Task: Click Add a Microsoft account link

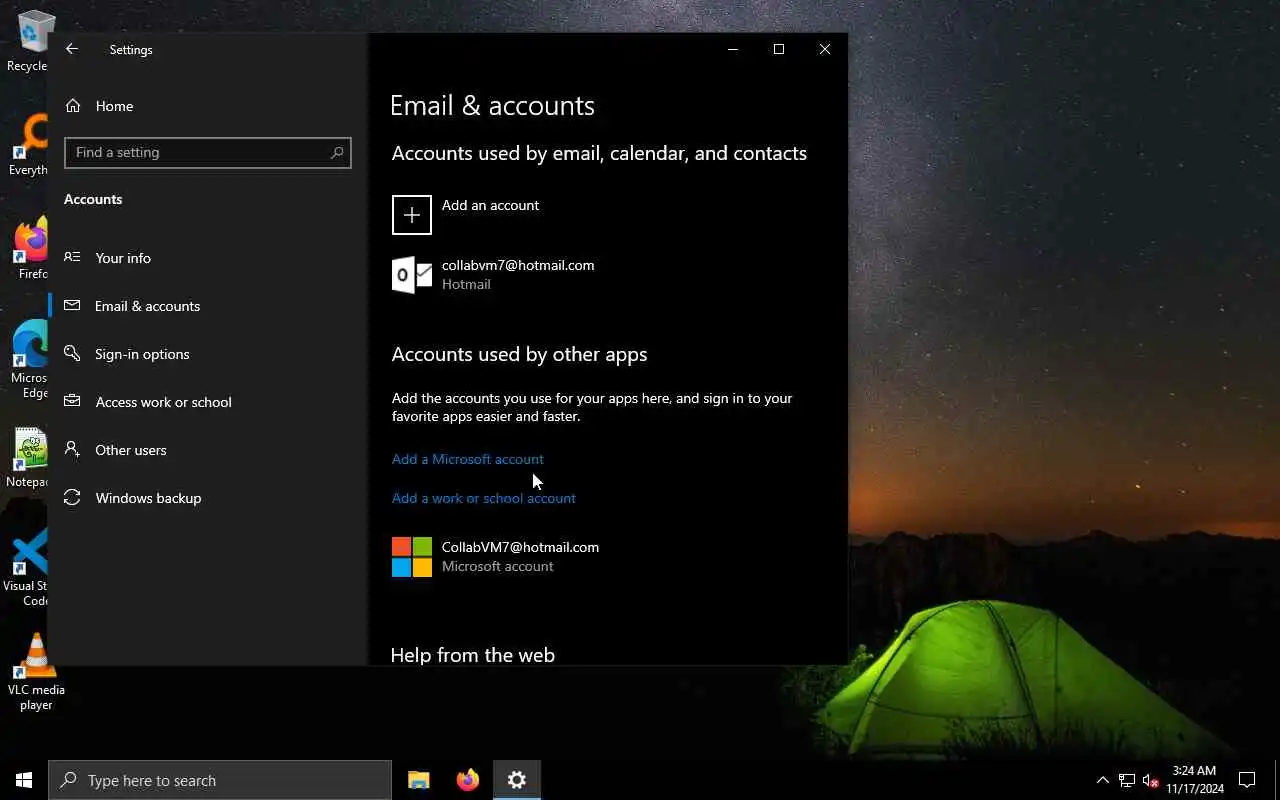Action: tap(468, 459)
